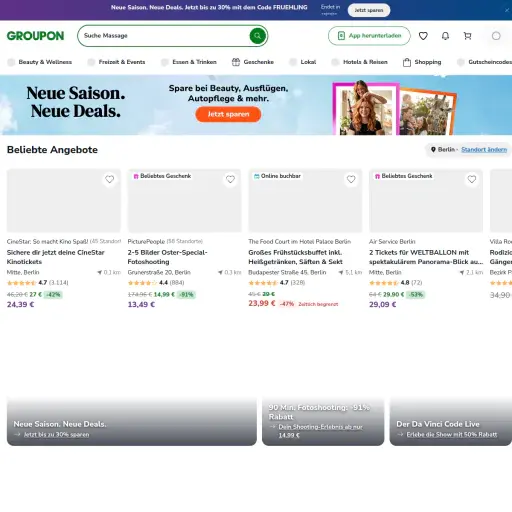Screen dimensions: 512x512
Task: Click the 29,09 € price
Action: [x=383, y=304]
